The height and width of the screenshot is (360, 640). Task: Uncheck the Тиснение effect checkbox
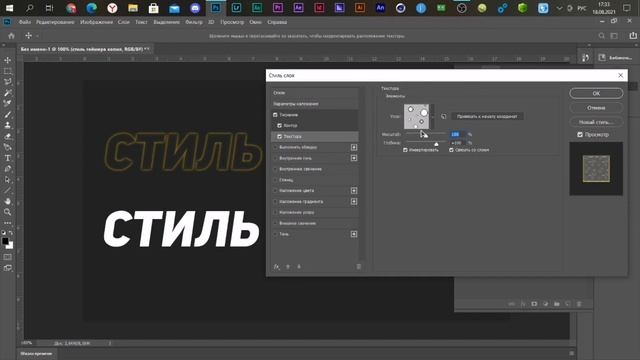tap(275, 115)
